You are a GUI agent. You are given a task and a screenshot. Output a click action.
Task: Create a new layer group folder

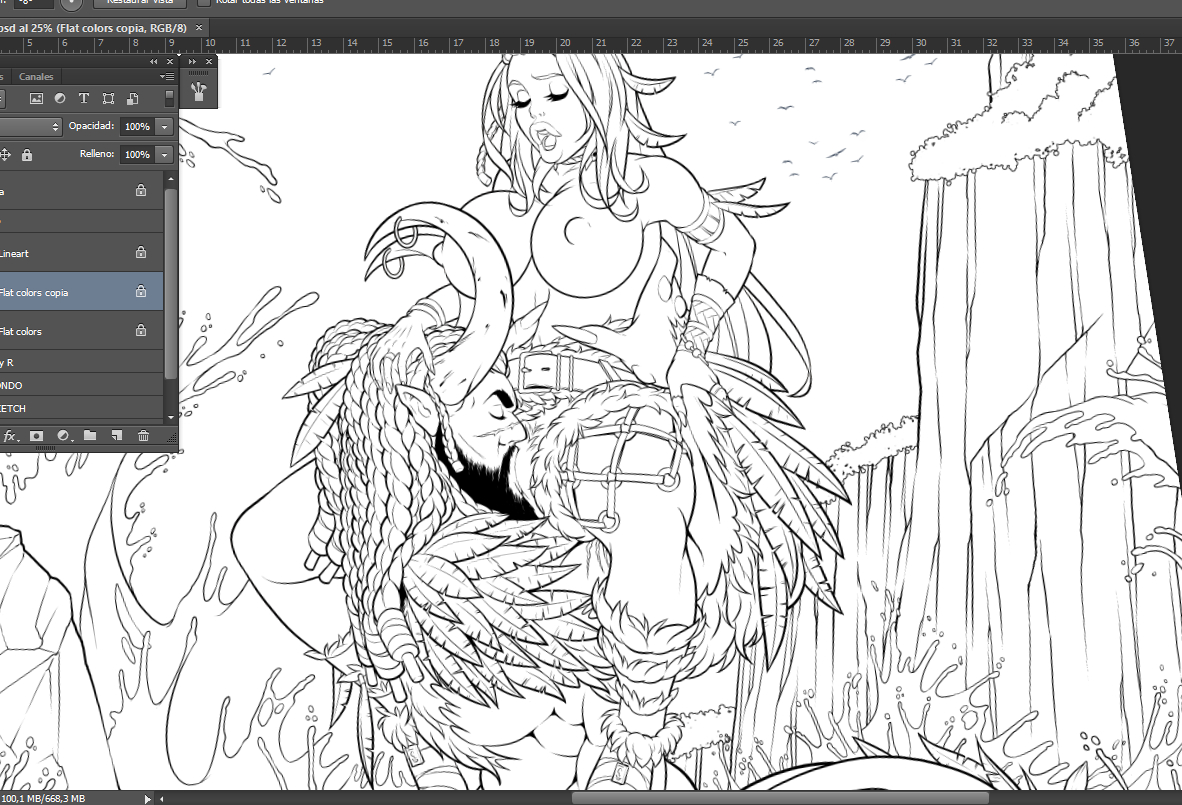(90, 436)
